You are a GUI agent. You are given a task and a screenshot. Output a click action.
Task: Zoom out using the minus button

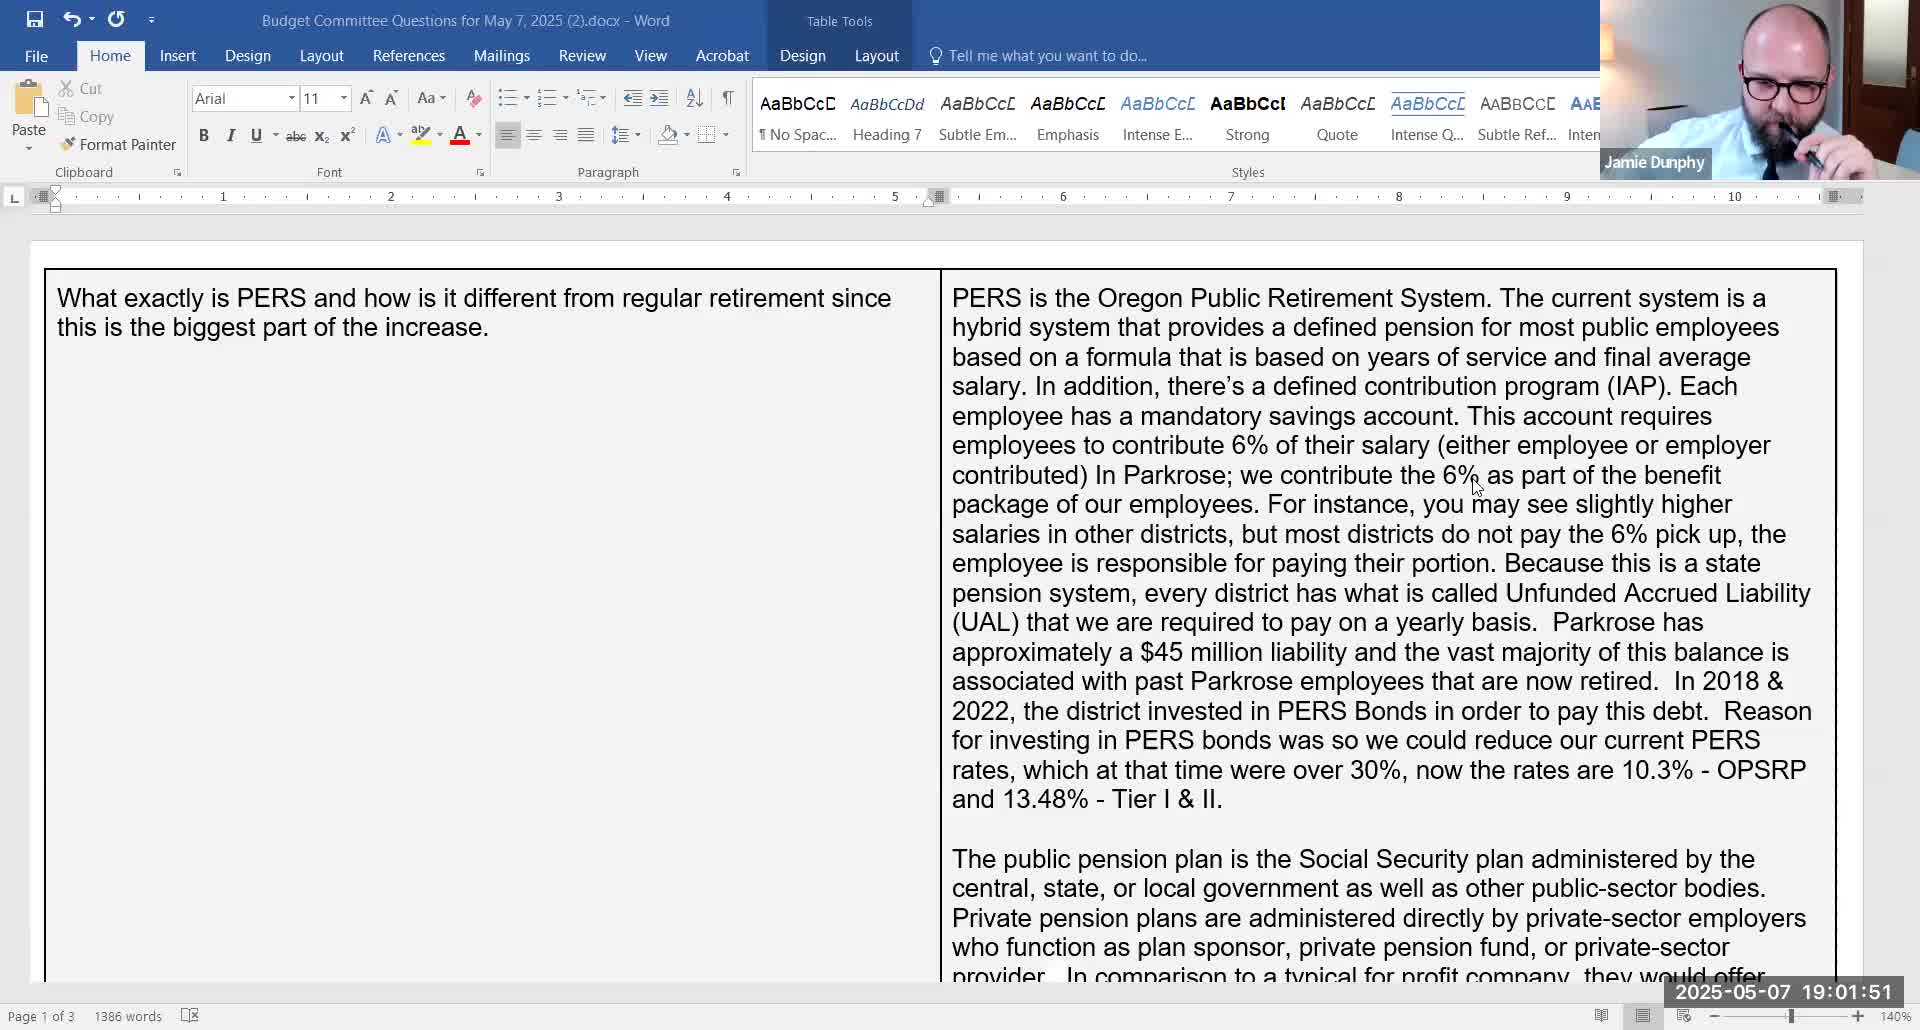tap(1714, 1016)
